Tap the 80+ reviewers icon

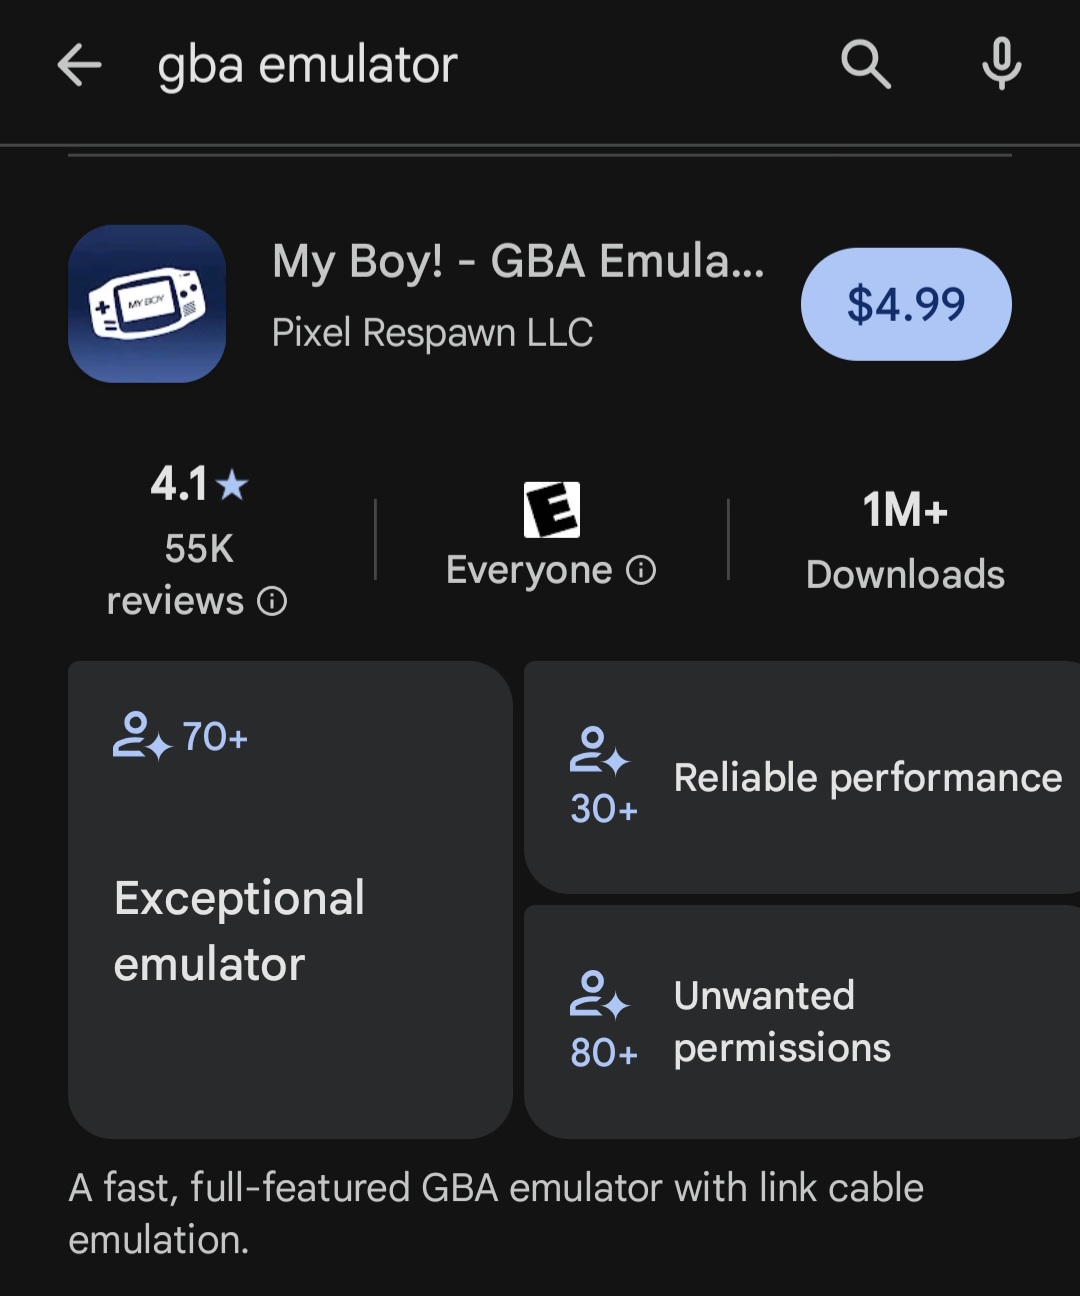pyautogui.click(x=599, y=995)
